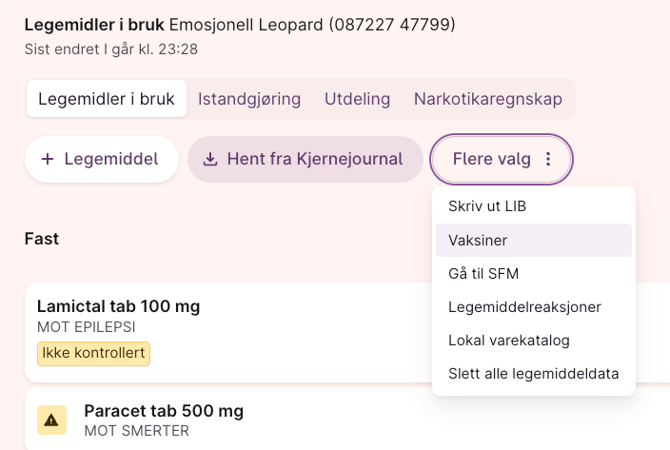Choose Slett alle legemiddeldata option

coord(533,374)
